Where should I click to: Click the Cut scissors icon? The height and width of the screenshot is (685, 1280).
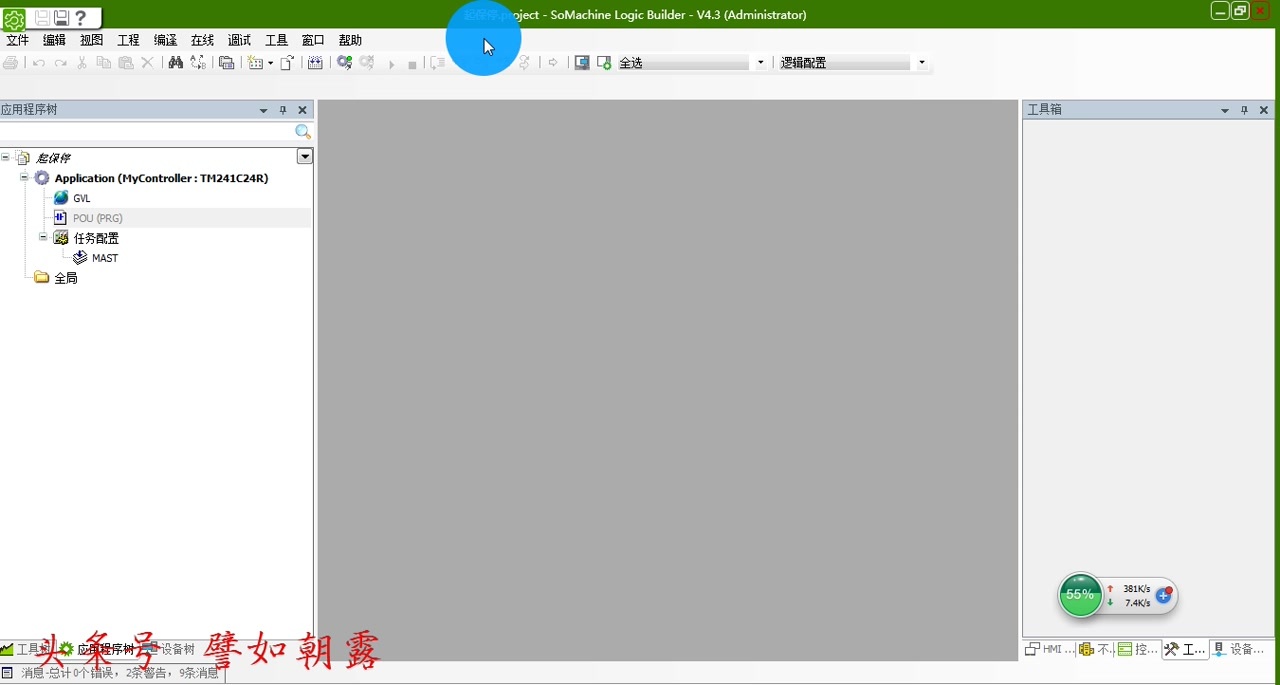[82, 62]
